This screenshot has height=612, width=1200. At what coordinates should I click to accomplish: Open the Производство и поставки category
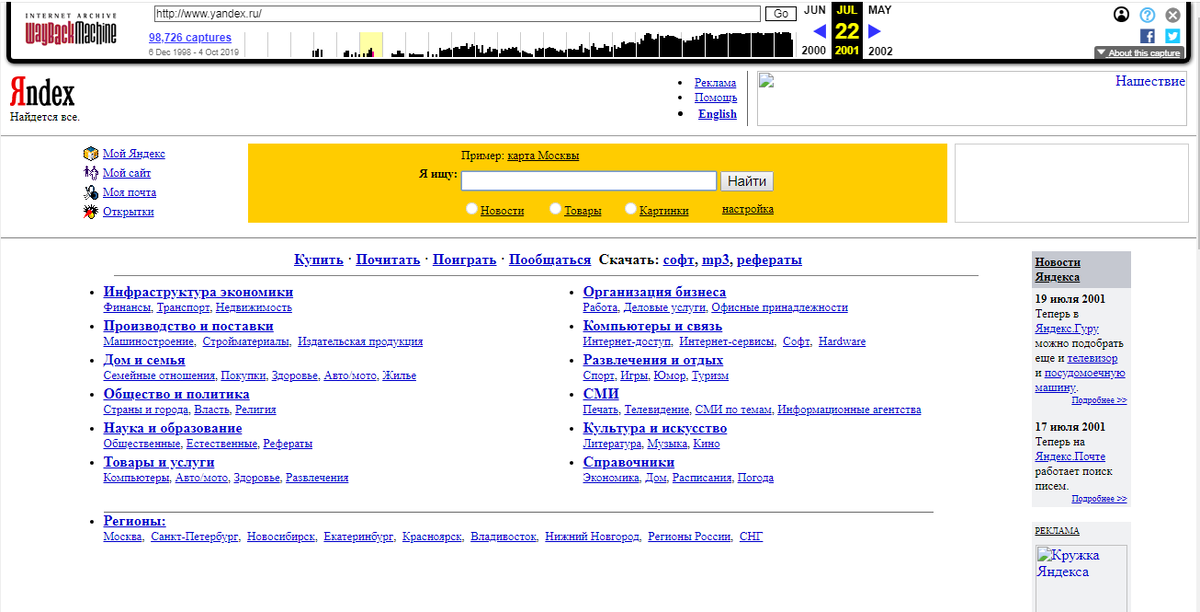(x=188, y=326)
